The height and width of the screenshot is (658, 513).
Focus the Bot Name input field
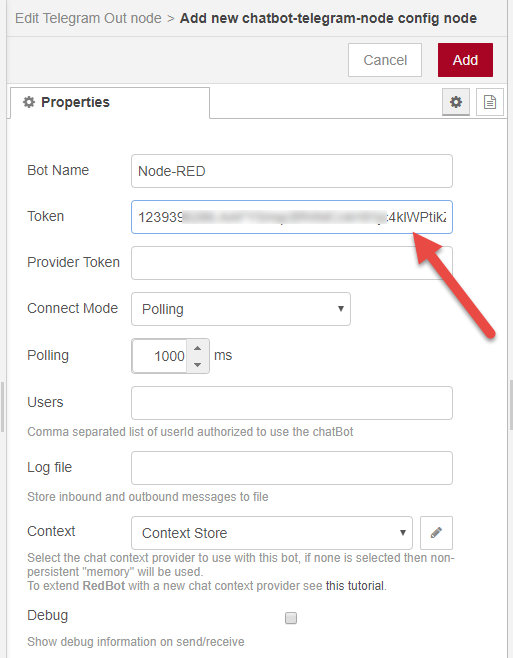click(292, 171)
